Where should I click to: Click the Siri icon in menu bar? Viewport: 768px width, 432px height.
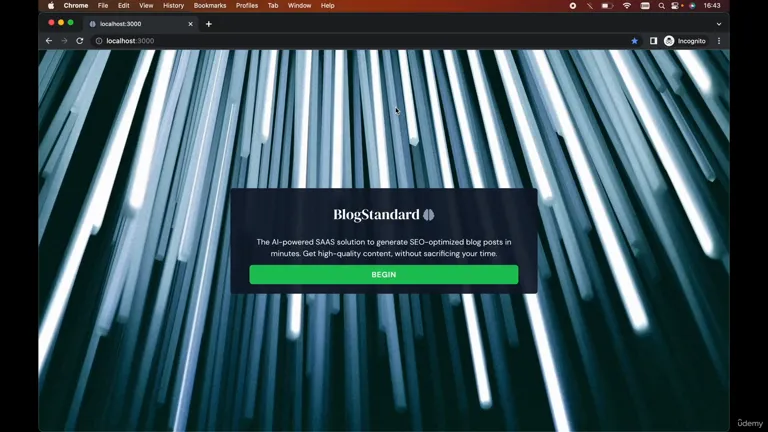point(692,6)
